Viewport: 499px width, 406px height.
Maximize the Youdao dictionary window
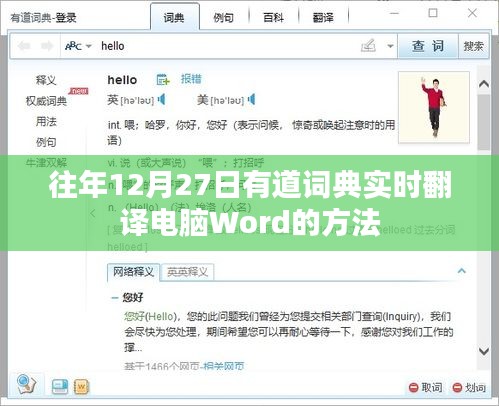coord(433,13)
